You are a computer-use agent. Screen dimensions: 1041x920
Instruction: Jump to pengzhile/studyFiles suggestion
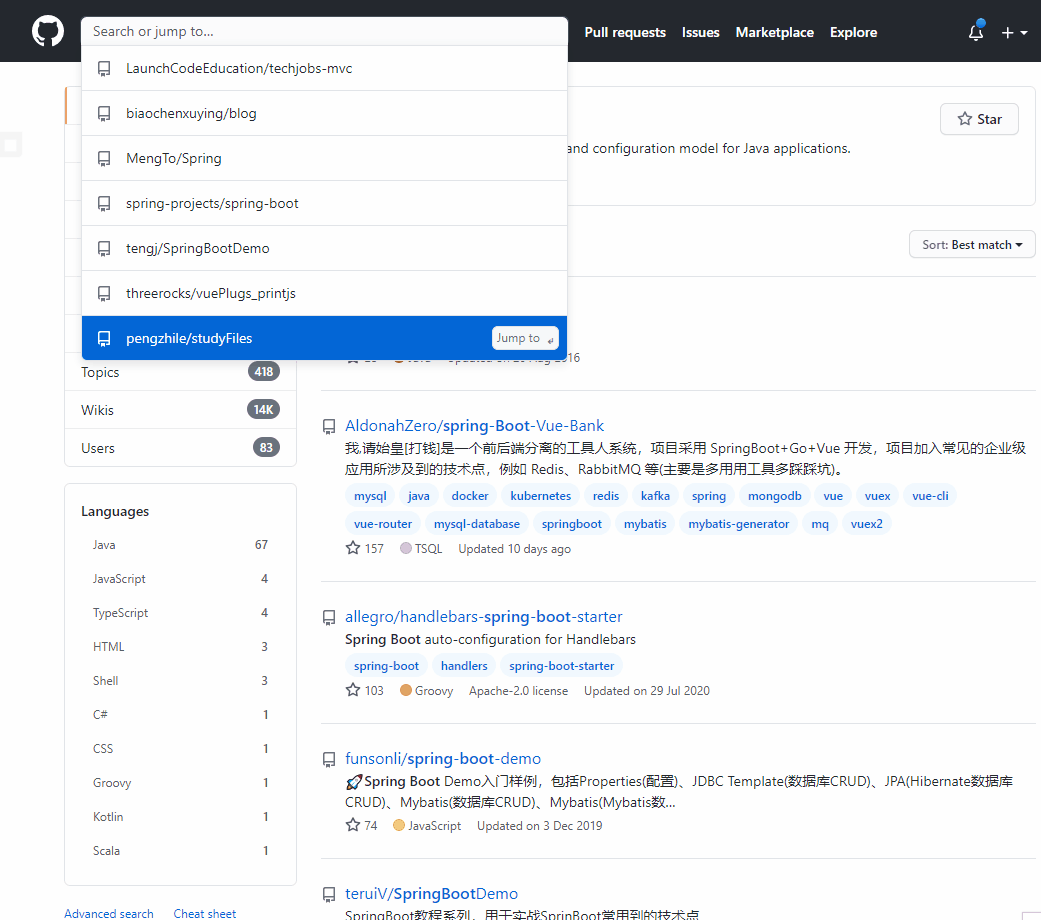[189, 338]
